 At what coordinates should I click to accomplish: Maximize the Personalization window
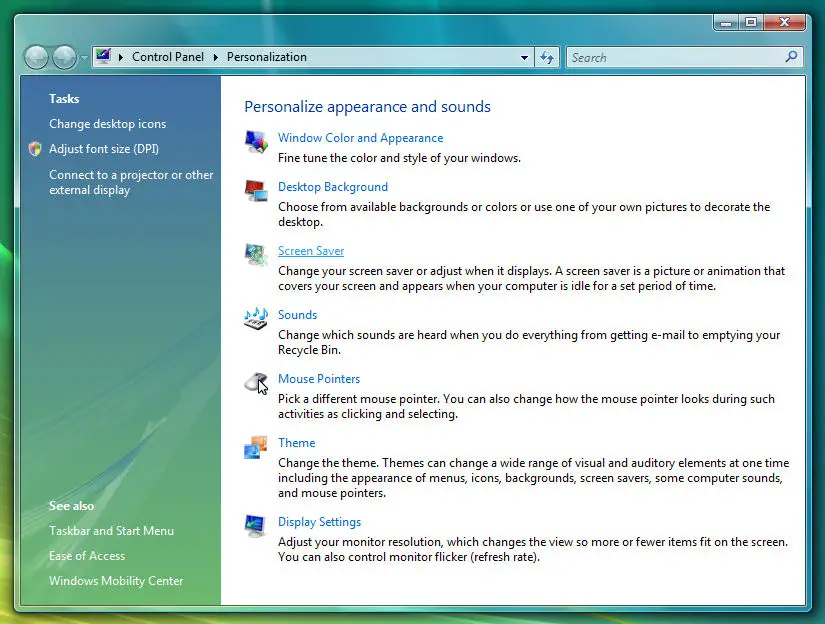point(751,23)
